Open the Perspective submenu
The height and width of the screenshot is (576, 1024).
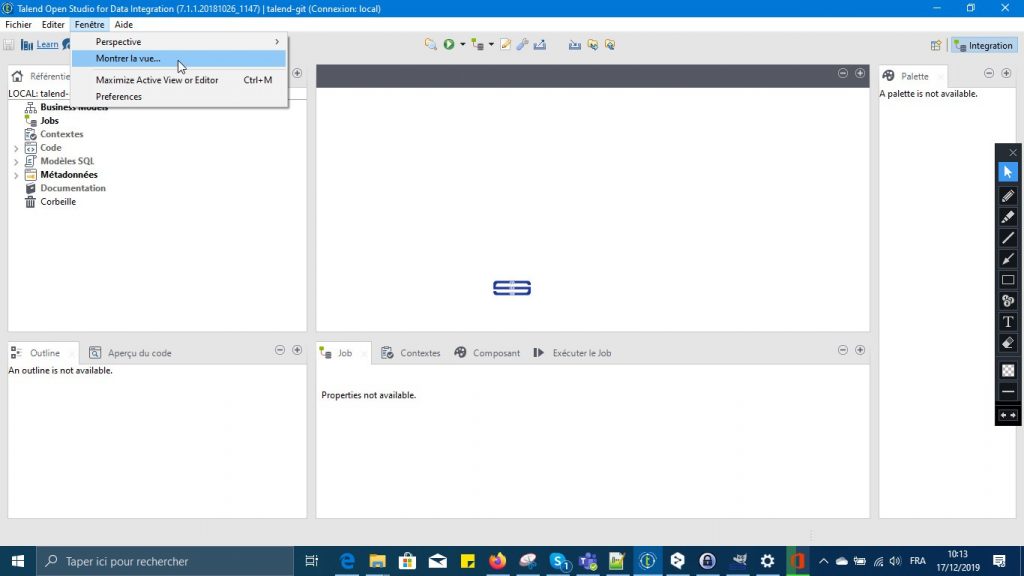(x=178, y=41)
